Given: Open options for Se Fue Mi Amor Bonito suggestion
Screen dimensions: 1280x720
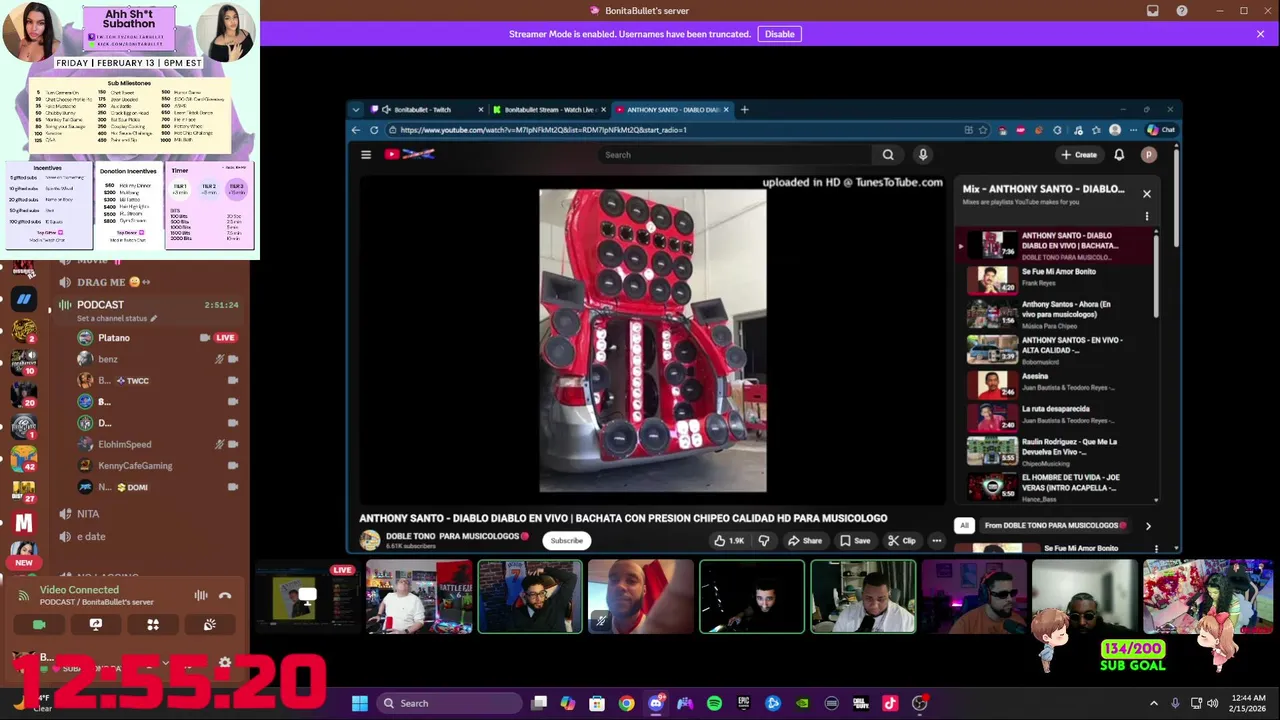Looking at the screenshot, I should pyautogui.click(x=1156, y=549).
